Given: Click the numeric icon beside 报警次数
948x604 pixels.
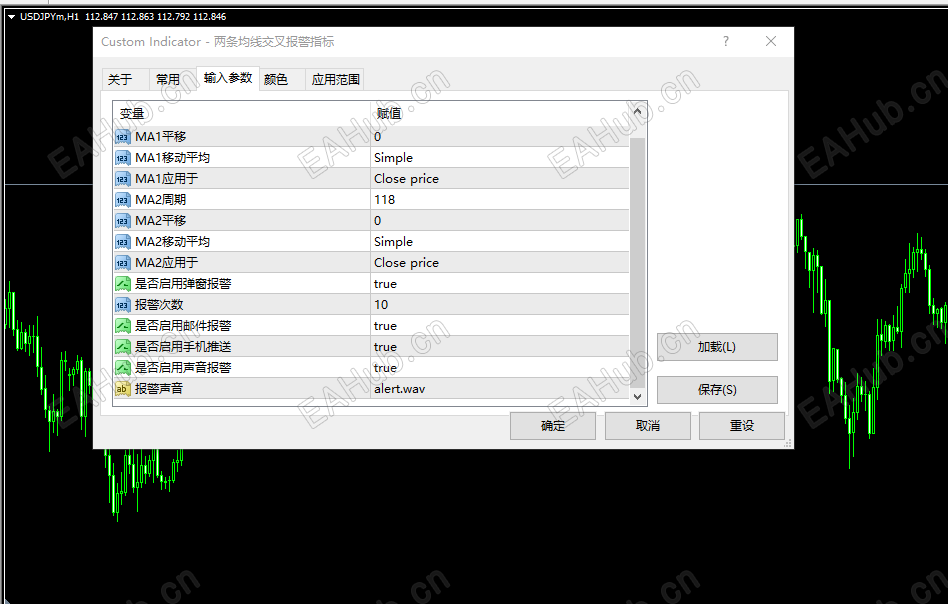Looking at the screenshot, I should coord(121,304).
